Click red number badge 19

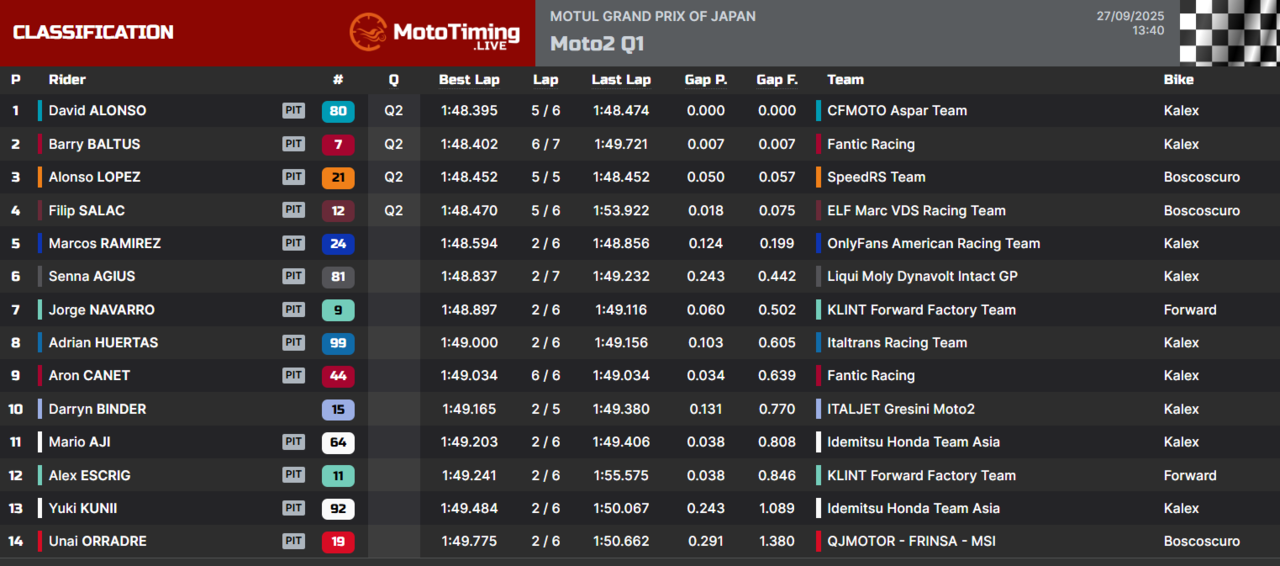[338, 541]
